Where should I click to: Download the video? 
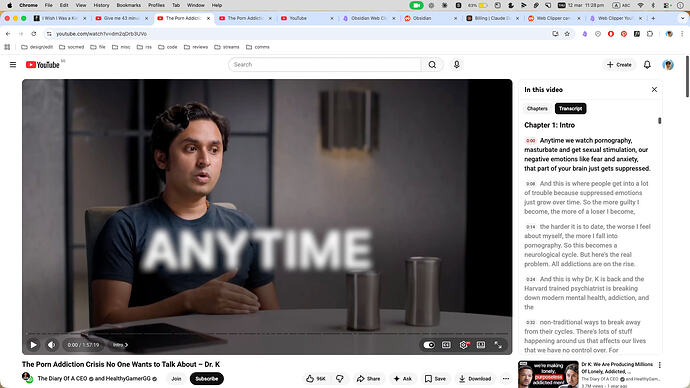tap(475, 379)
